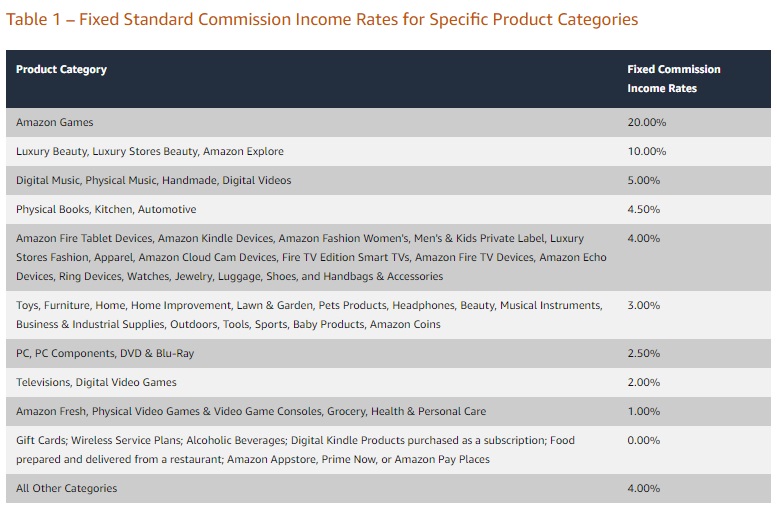Click the 4.50% rate value
The width and height of the screenshot is (777, 511).
pyautogui.click(x=644, y=209)
